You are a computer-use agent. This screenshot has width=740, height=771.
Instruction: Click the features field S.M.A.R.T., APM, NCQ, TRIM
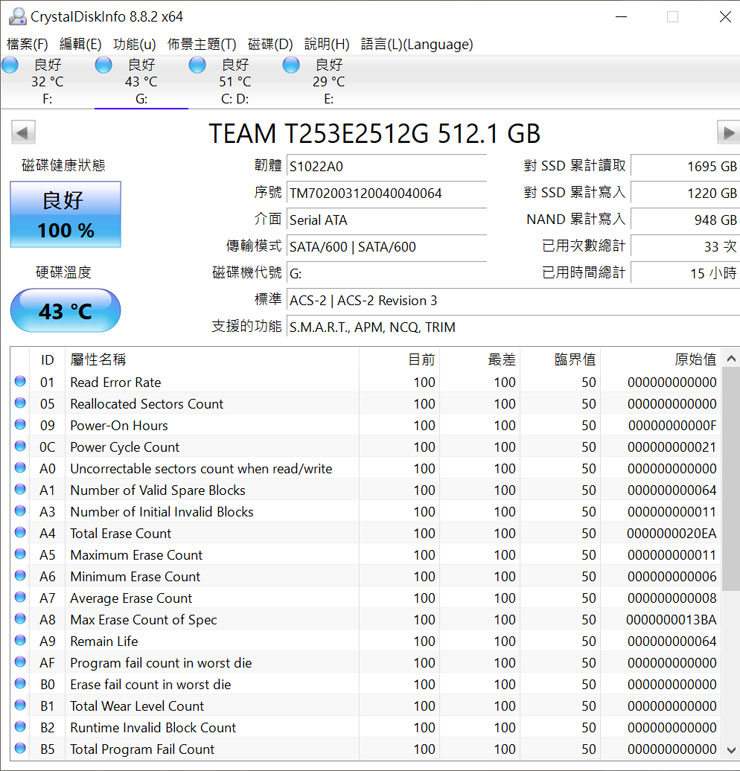coord(513,327)
